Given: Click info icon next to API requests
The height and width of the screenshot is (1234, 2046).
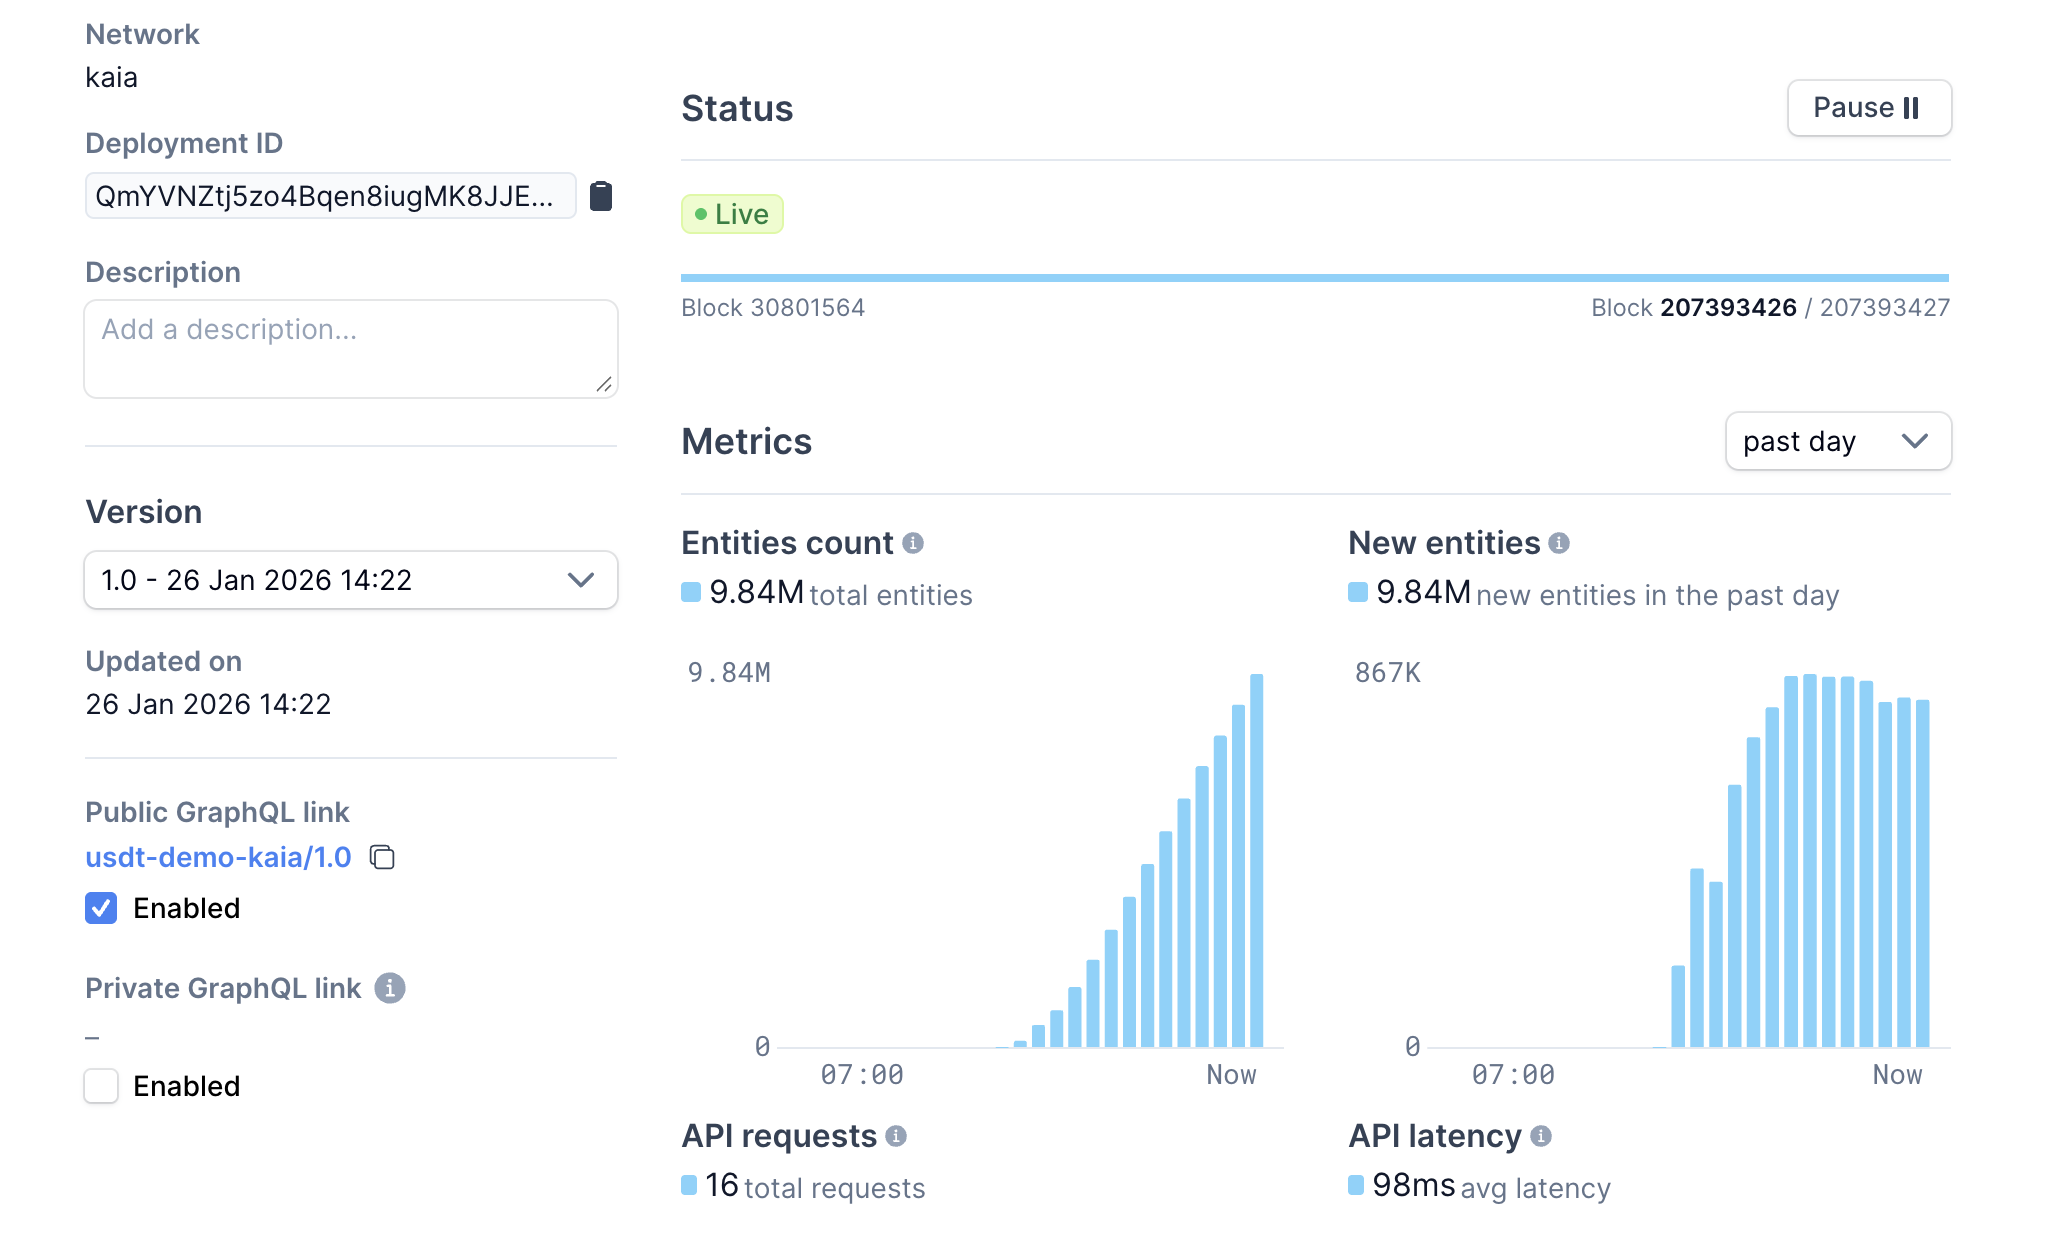Looking at the screenshot, I should pyautogui.click(x=896, y=1136).
